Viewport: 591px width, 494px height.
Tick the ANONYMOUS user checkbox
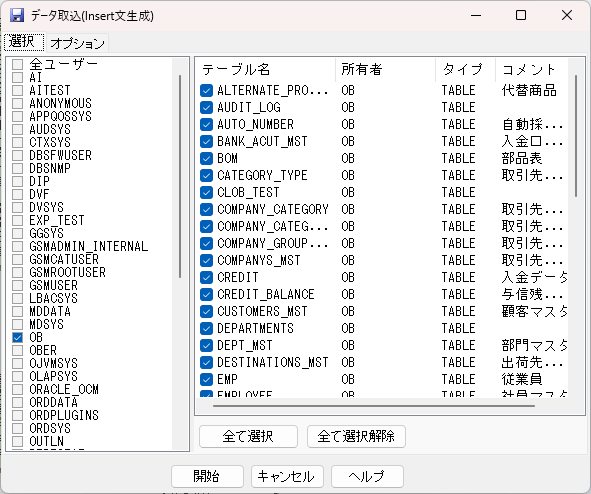click(x=17, y=103)
